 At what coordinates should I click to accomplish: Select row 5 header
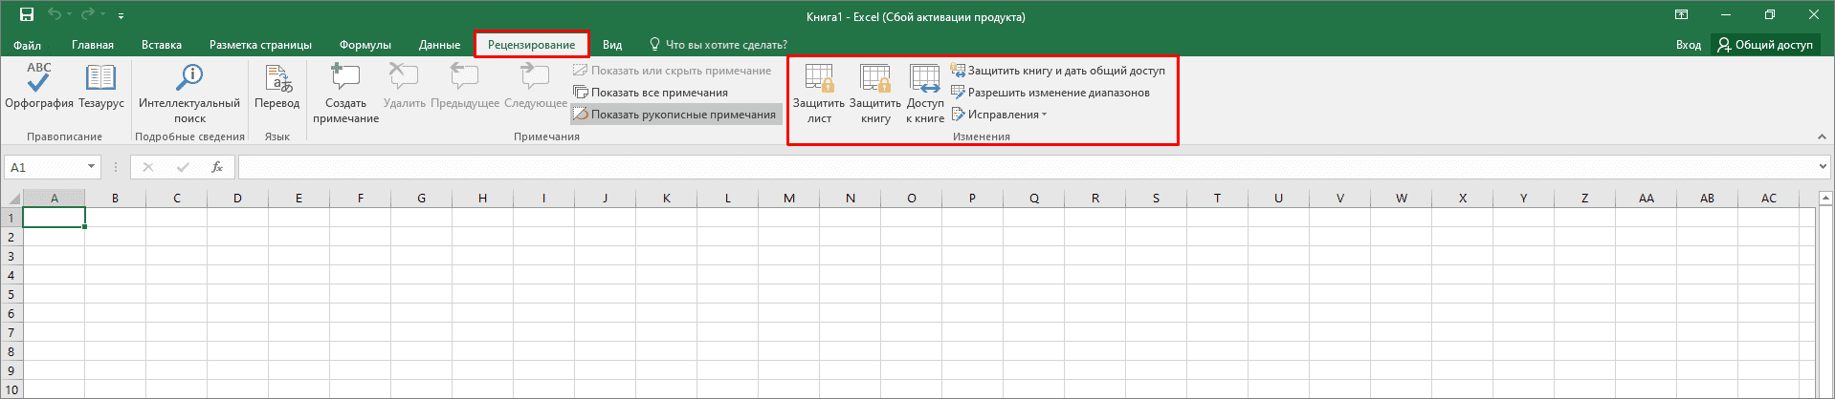12,294
